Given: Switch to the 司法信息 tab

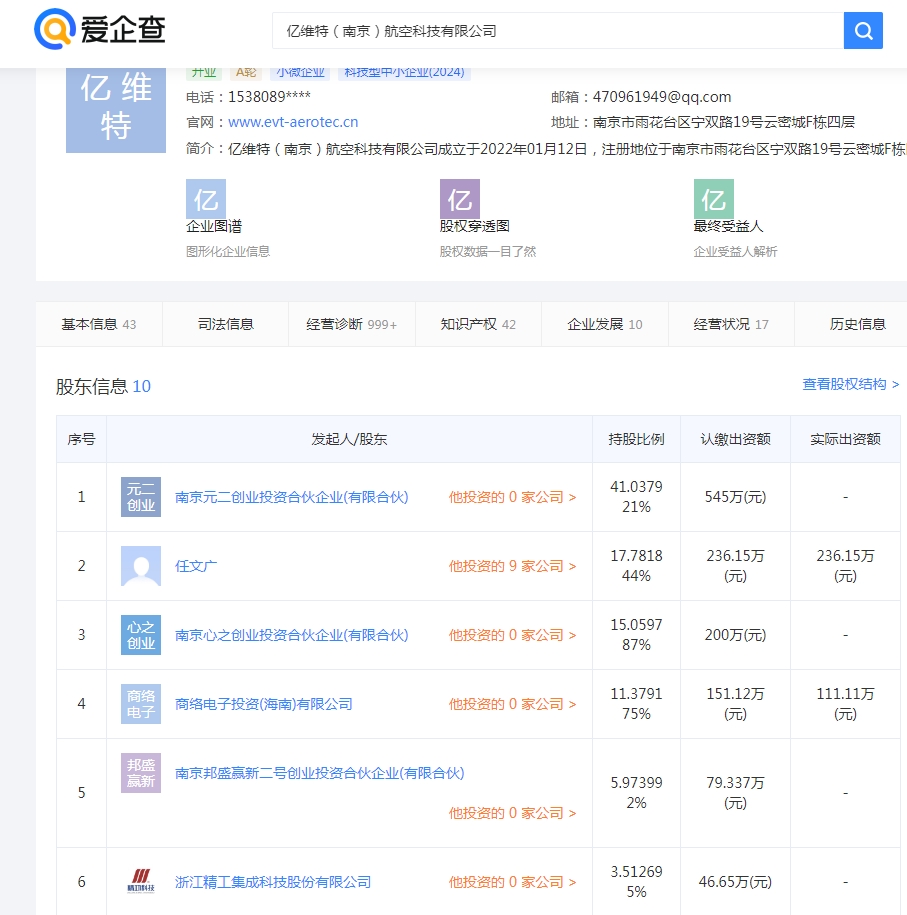Looking at the screenshot, I should 225,324.
